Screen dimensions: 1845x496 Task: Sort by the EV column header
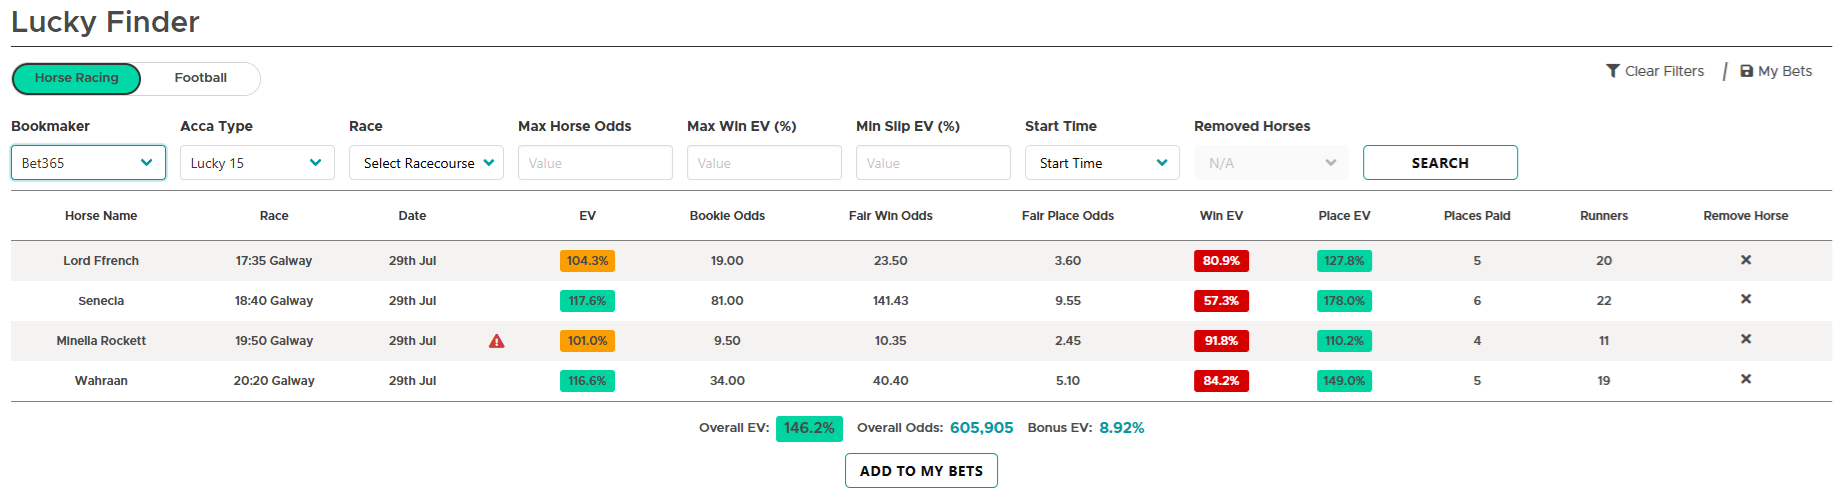tap(587, 216)
